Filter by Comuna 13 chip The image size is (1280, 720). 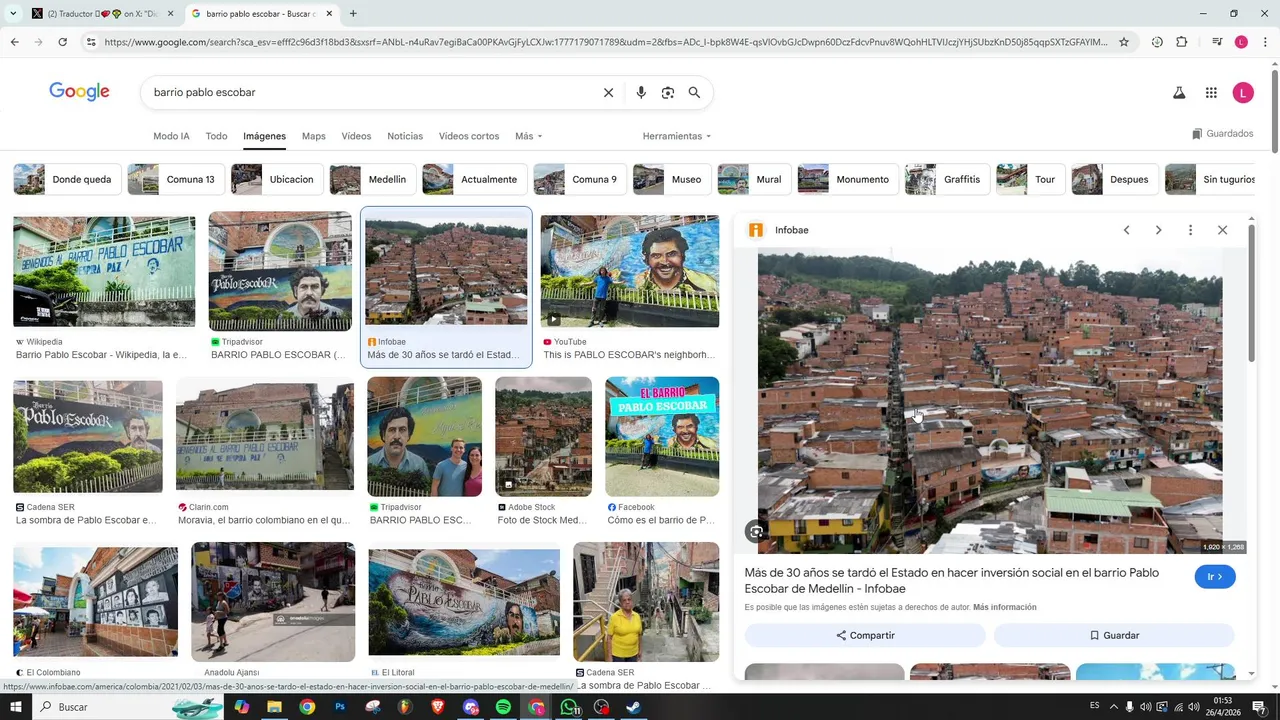(x=175, y=179)
